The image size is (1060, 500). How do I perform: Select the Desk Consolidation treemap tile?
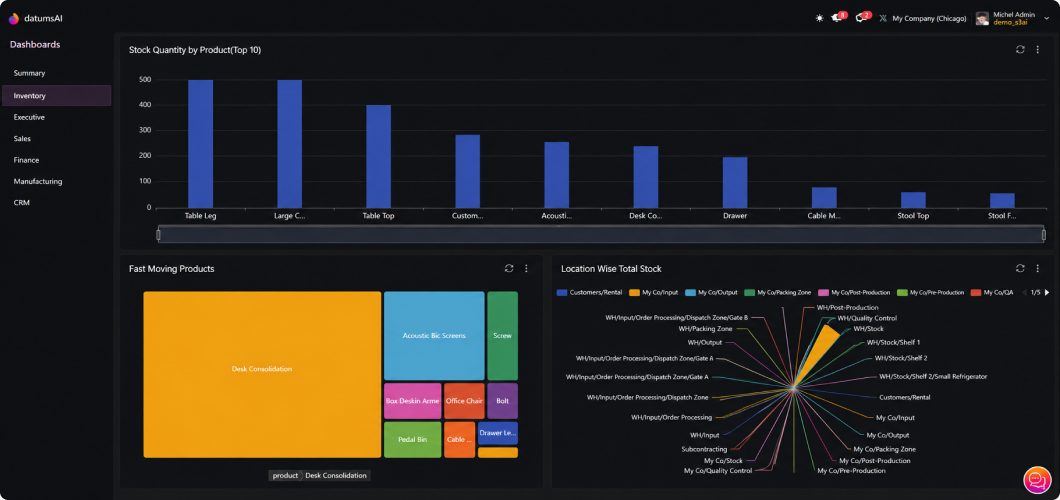262,374
